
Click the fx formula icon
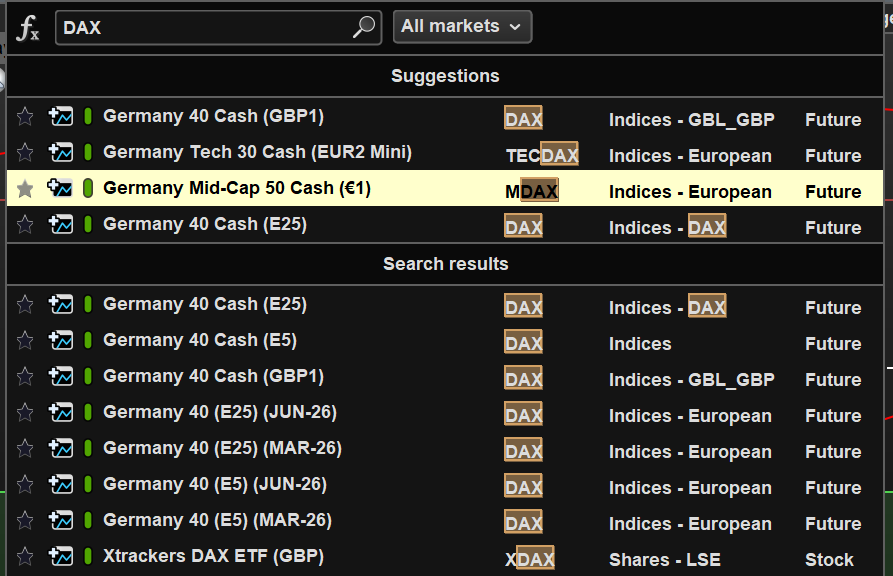[27, 27]
